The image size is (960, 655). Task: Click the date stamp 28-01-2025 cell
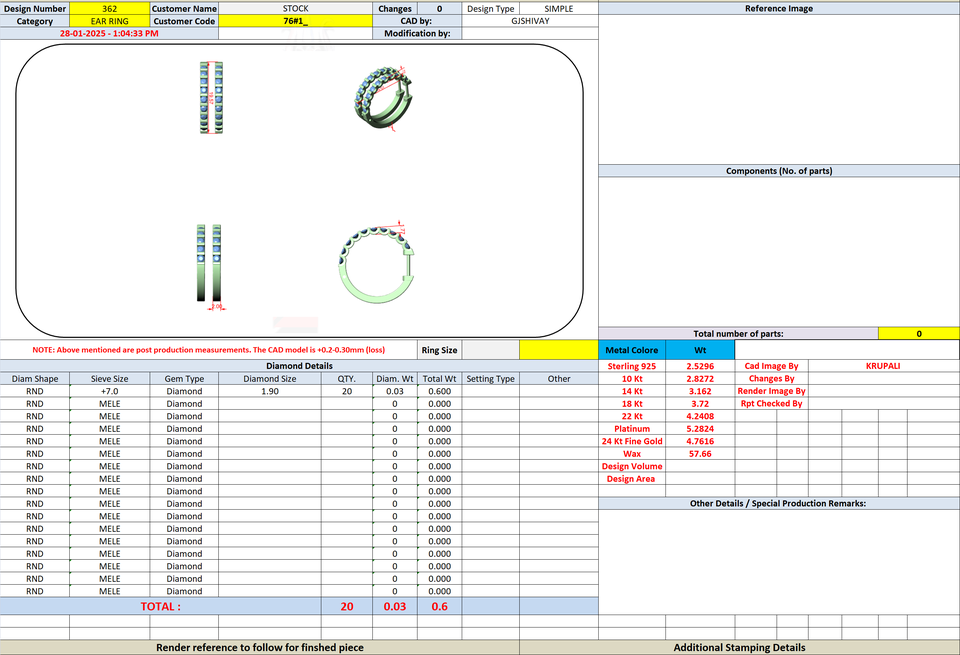coord(109,34)
